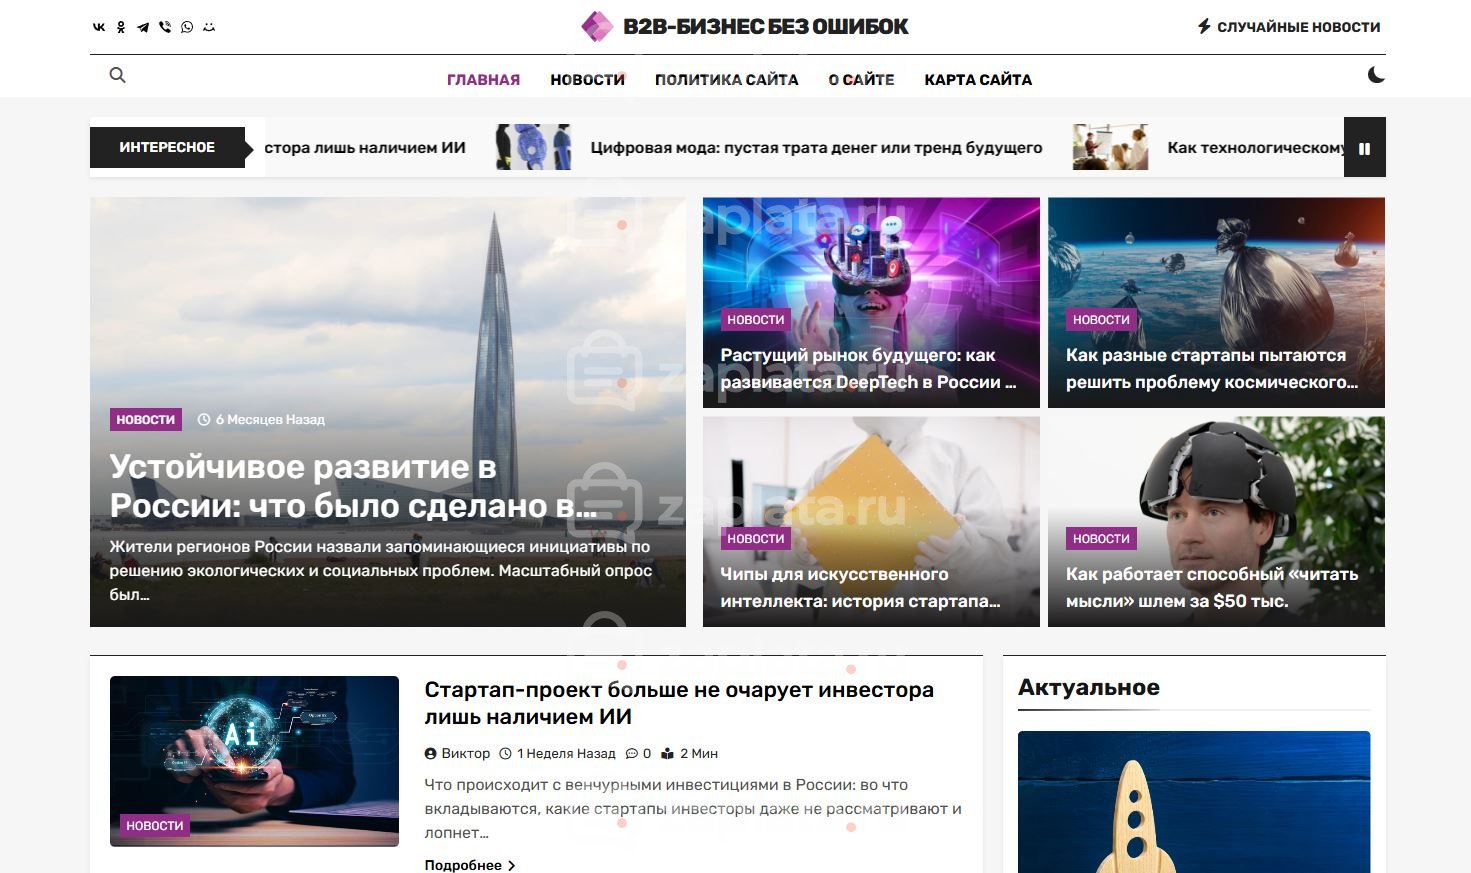1471x873 pixels.
Task: Click the Viber phone icon
Action: 165,27
